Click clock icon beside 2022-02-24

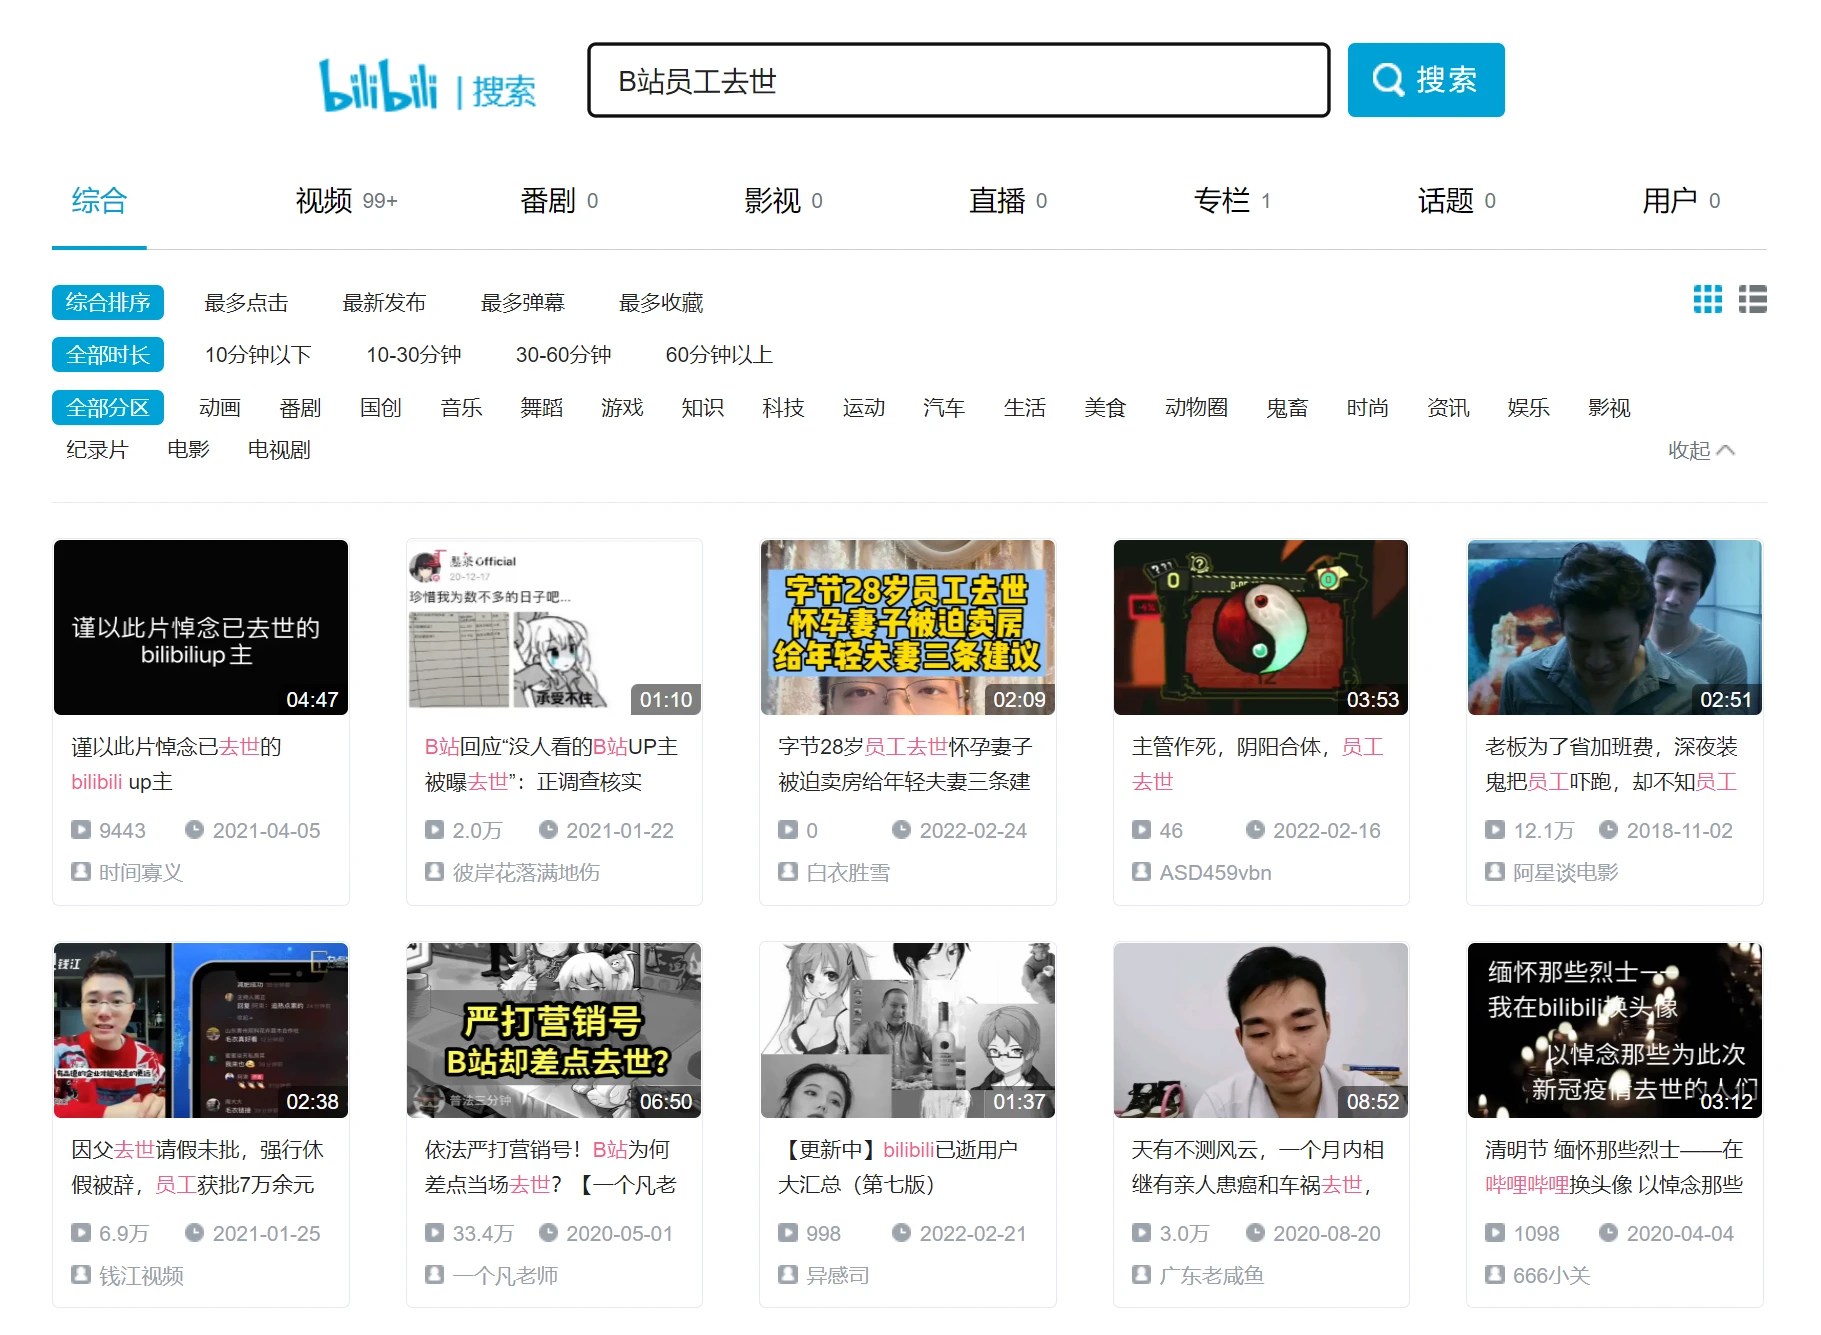pos(902,829)
